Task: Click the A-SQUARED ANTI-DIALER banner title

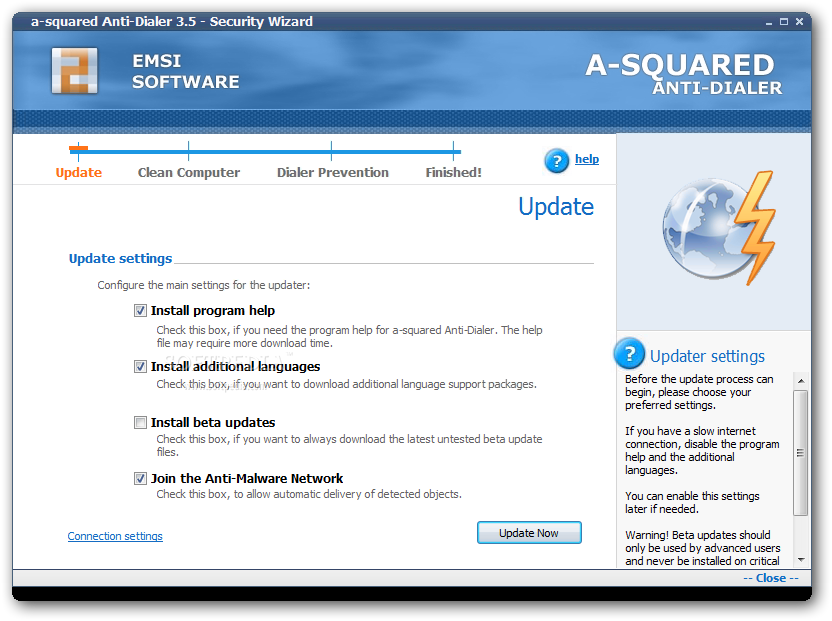Action: (x=684, y=74)
